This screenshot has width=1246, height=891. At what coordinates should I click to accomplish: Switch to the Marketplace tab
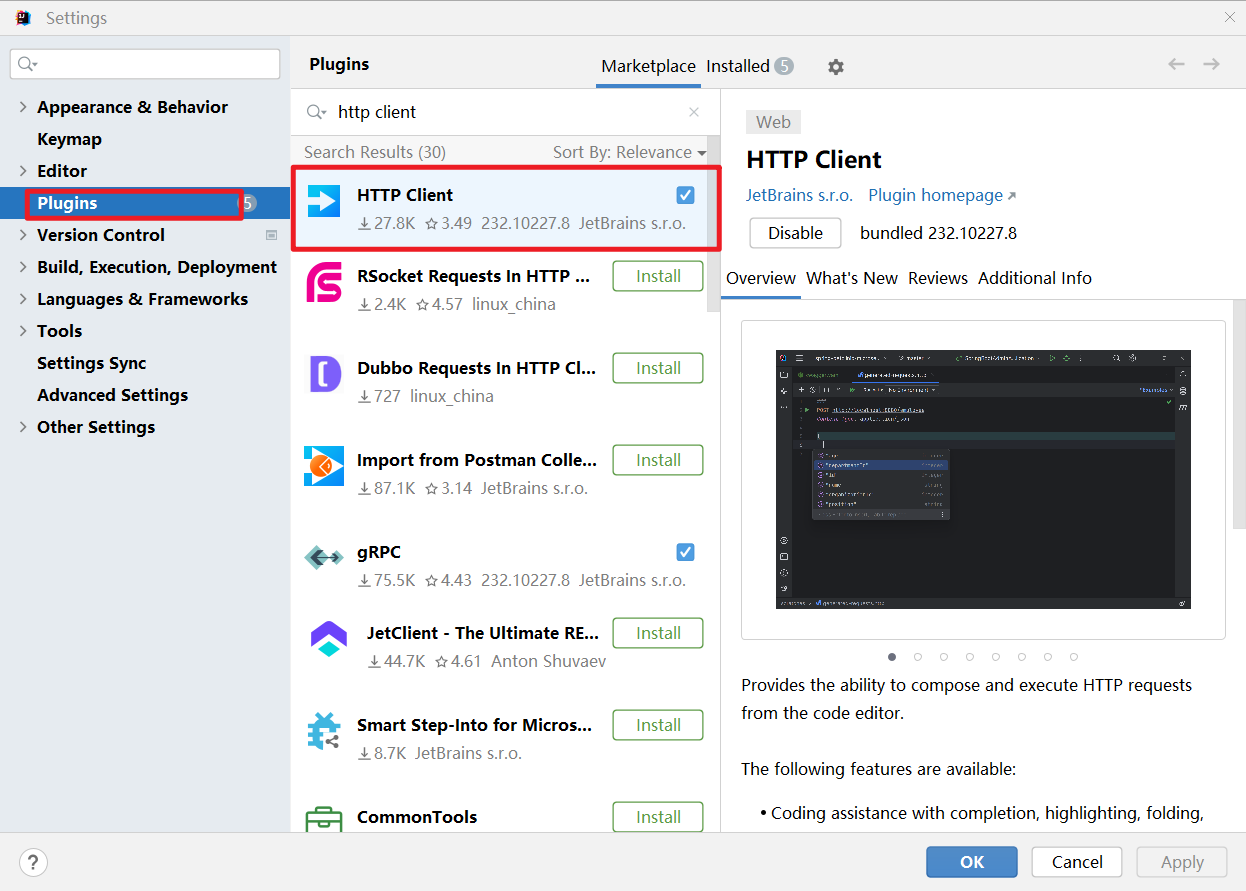click(x=648, y=66)
